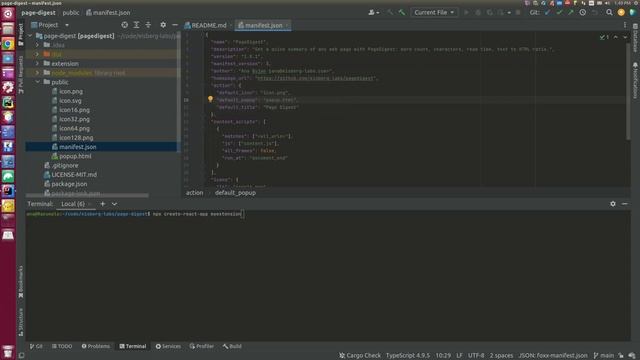Screen dimensions: 640x360
Task: Jump to next highlighted problem arrow
Action: (x=624, y=37)
